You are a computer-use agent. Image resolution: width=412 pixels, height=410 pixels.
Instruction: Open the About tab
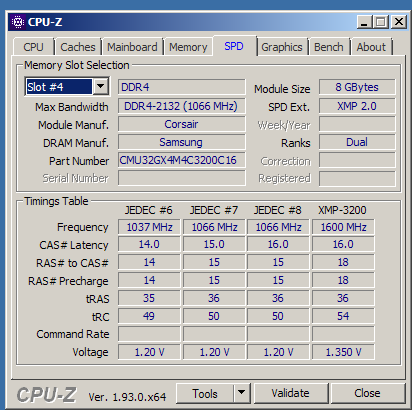pos(371,47)
